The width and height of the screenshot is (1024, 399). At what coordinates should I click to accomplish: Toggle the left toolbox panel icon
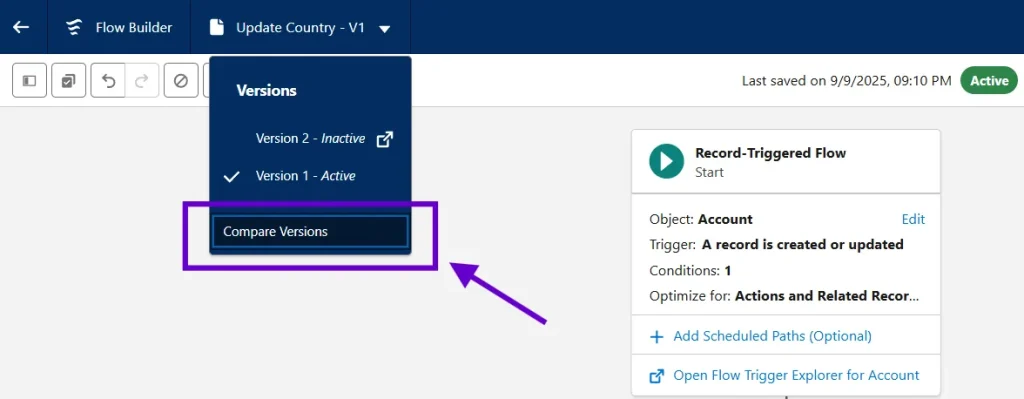pyautogui.click(x=29, y=81)
